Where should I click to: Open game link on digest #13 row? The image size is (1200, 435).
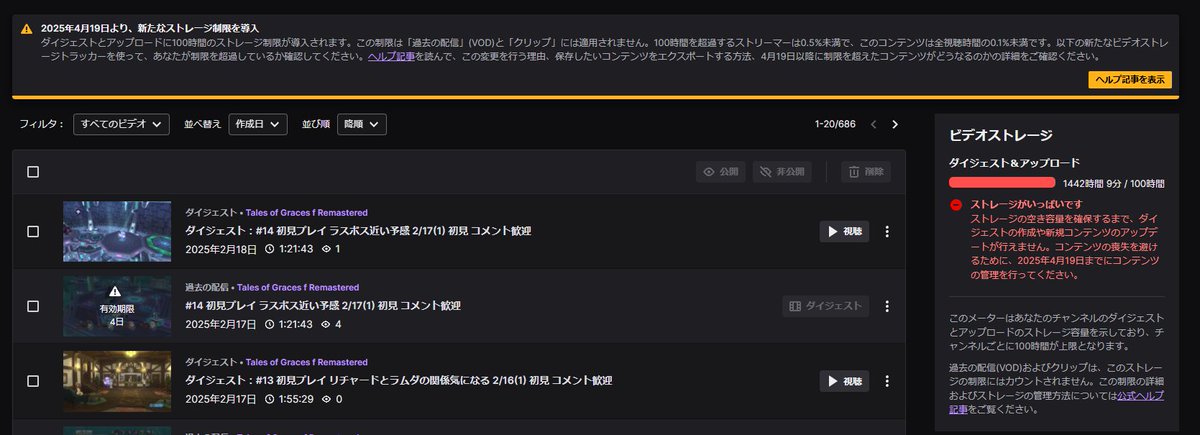306,362
